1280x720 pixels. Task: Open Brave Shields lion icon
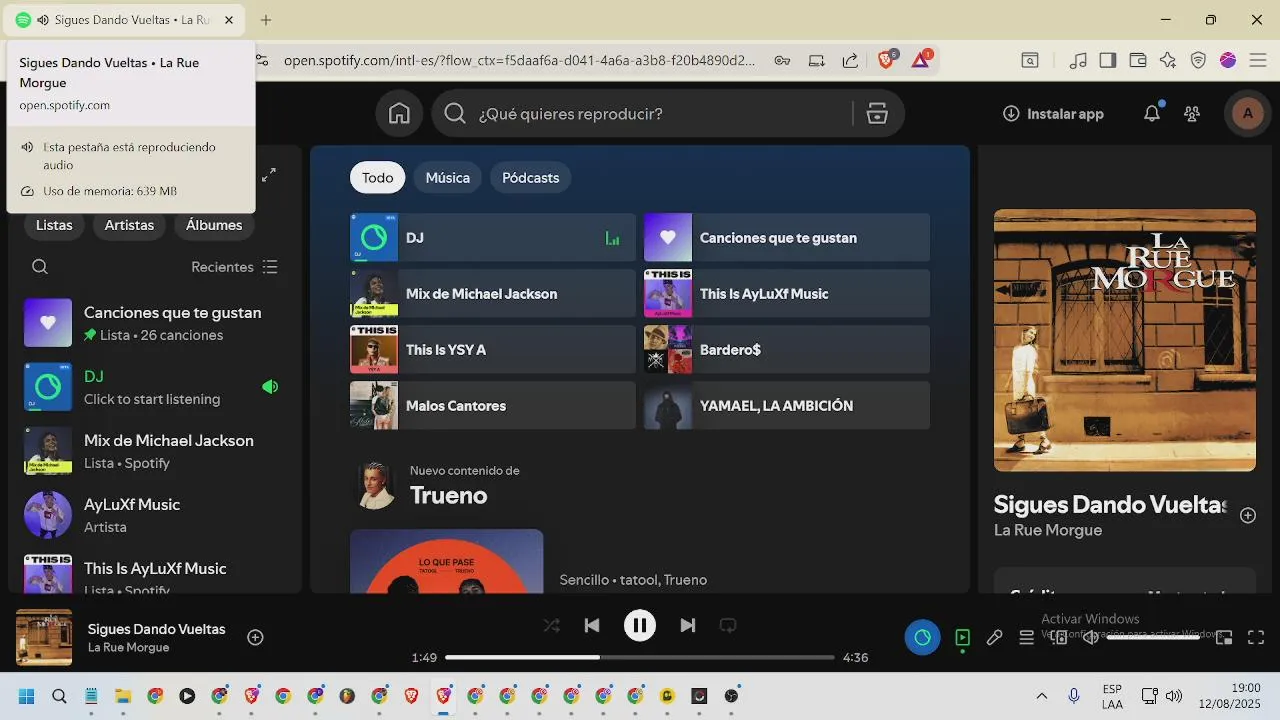pos(886,60)
